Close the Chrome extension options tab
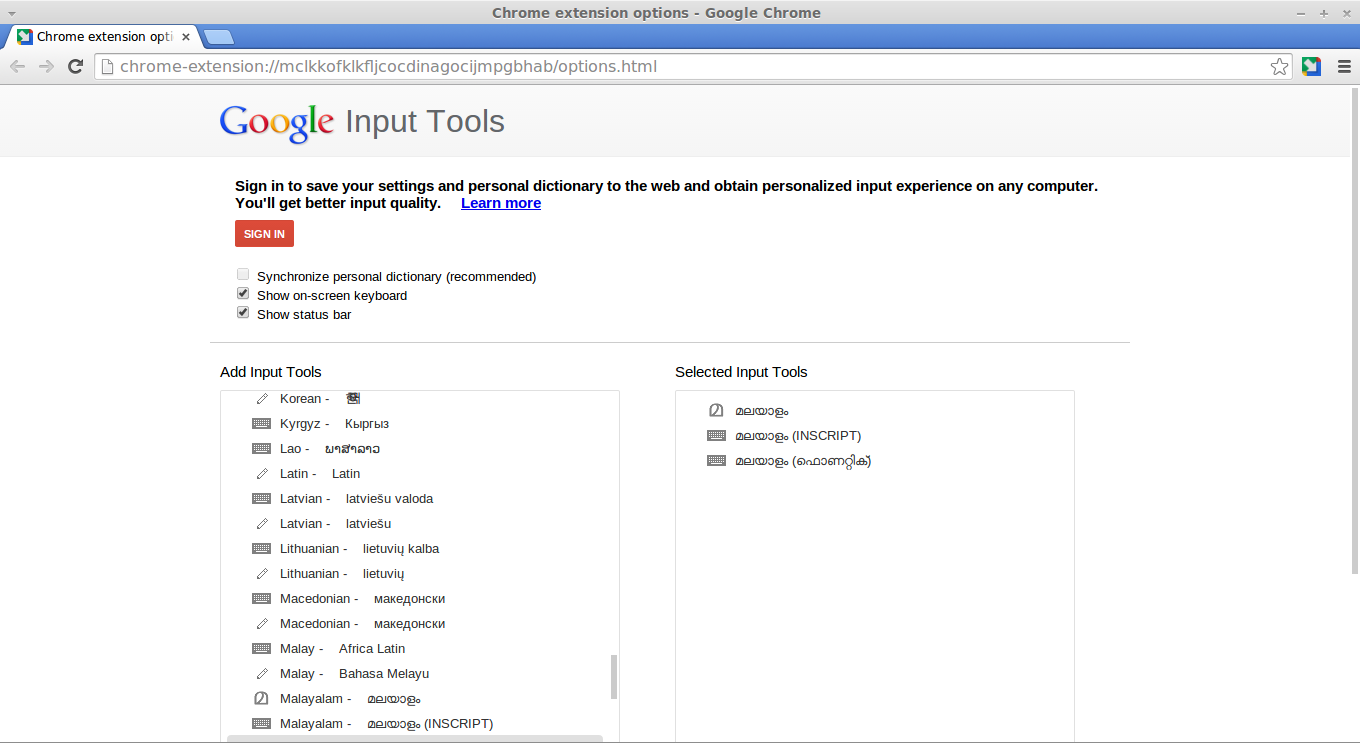This screenshot has height=743, width=1360. (186, 37)
